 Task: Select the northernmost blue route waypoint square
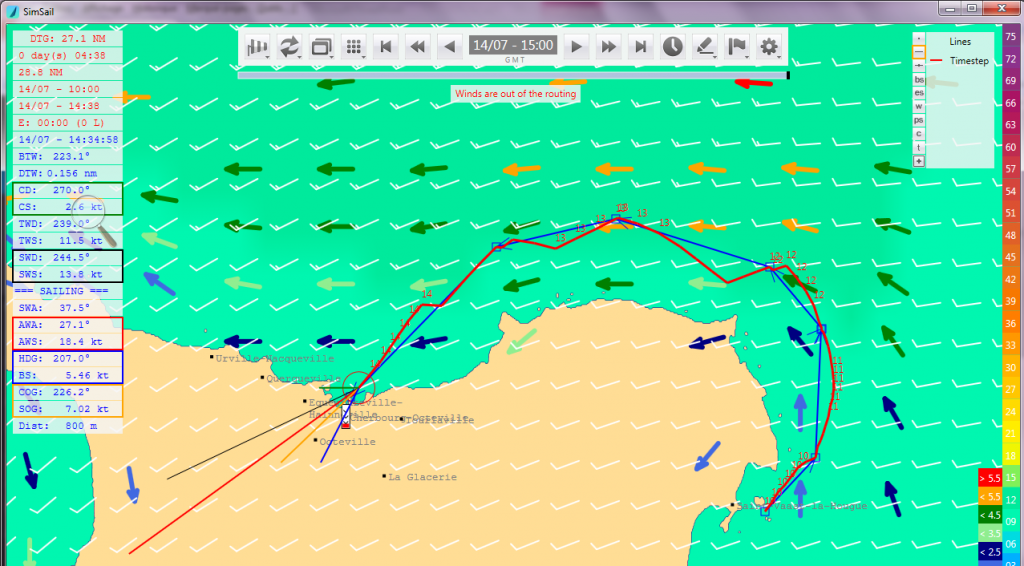tap(615, 218)
